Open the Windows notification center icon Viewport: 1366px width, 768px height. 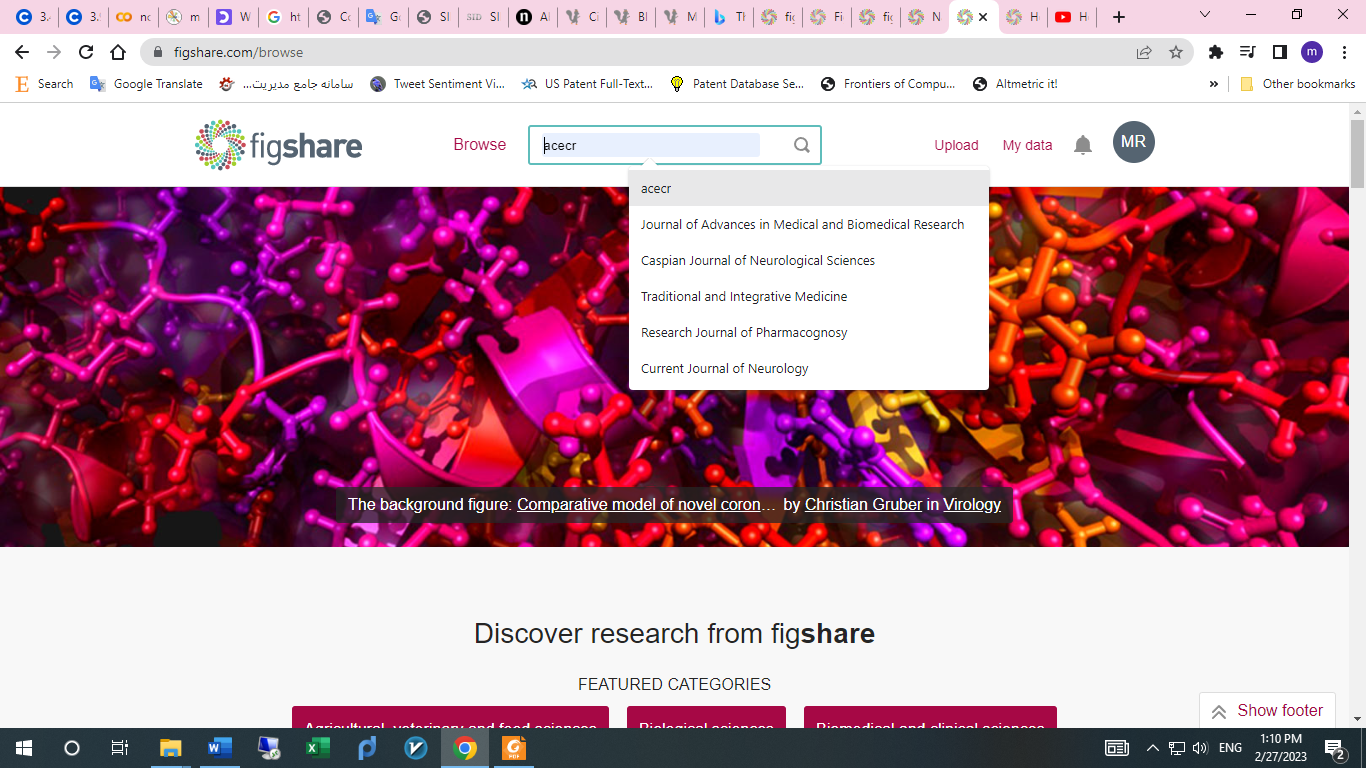[x=1334, y=748]
